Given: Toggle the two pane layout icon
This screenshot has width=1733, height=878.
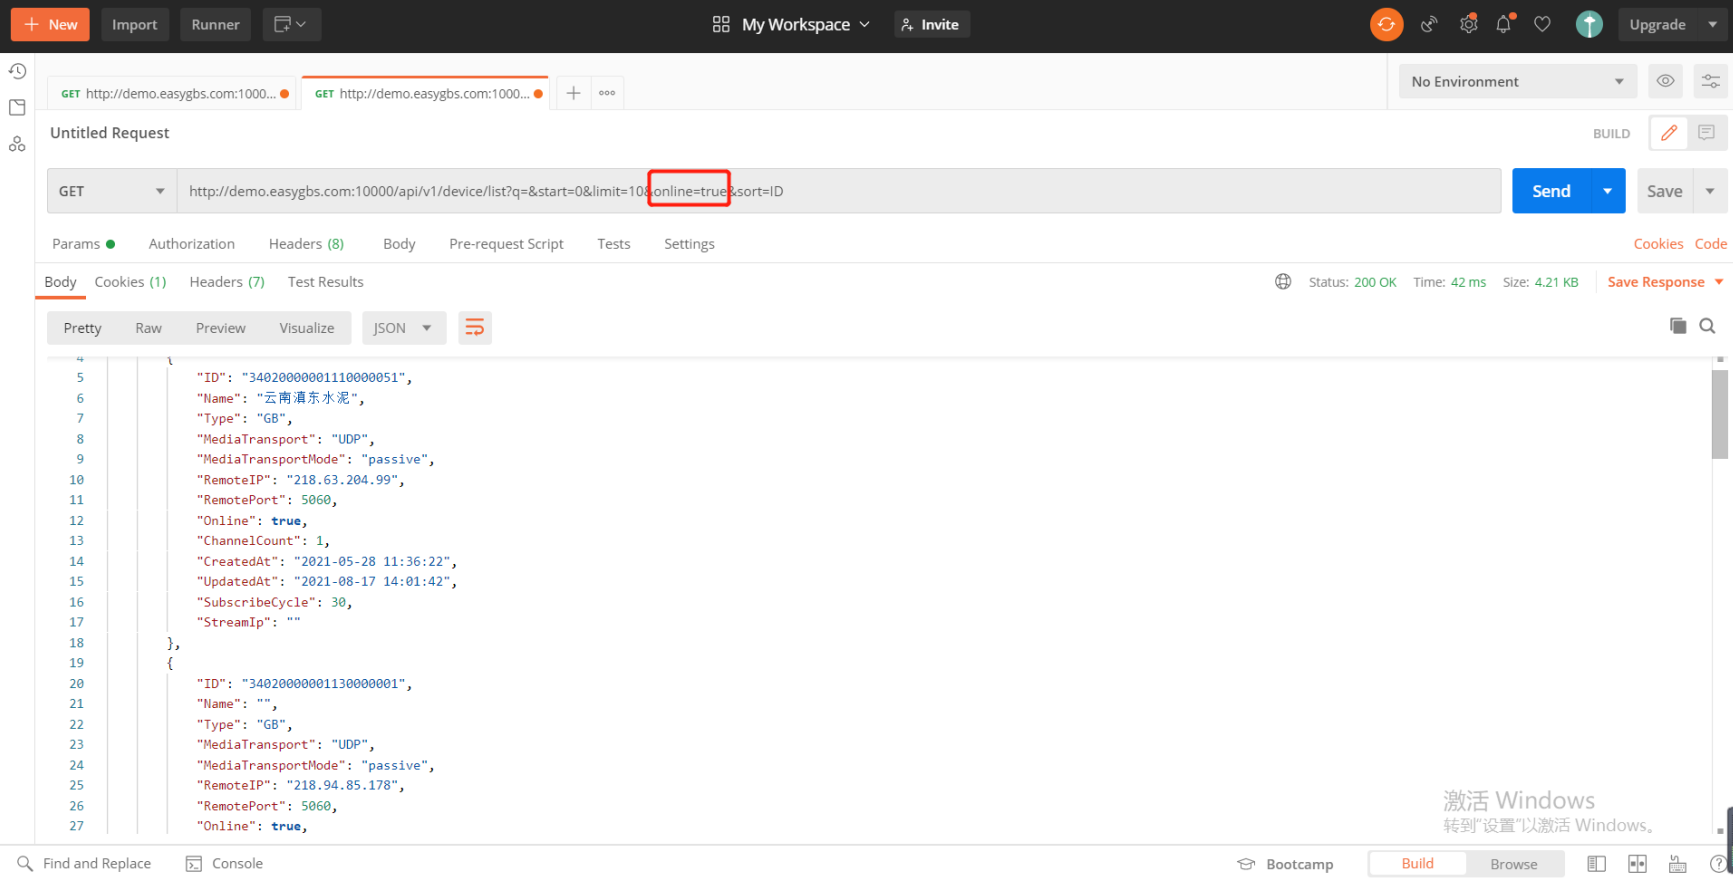Looking at the screenshot, I should click(x=1637, y=864).
